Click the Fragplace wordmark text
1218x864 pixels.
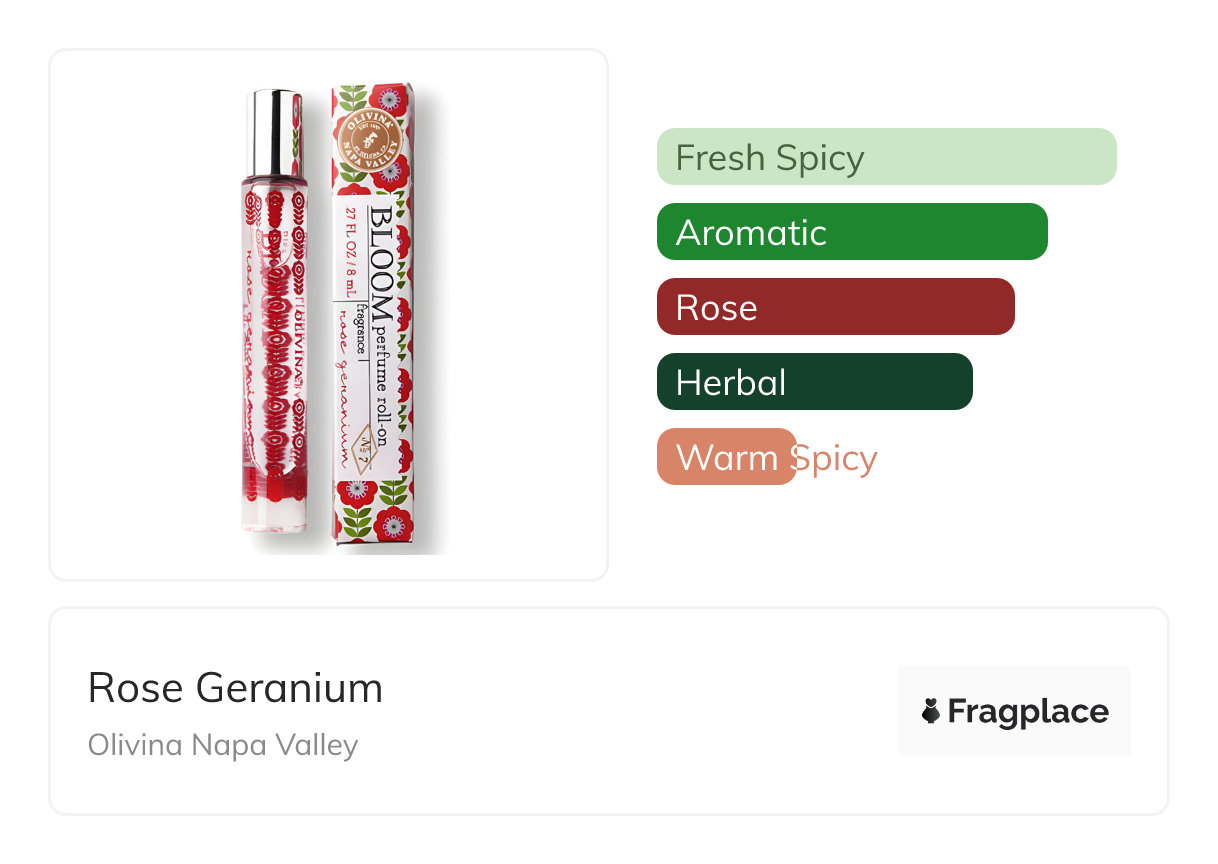[1027, 712]
